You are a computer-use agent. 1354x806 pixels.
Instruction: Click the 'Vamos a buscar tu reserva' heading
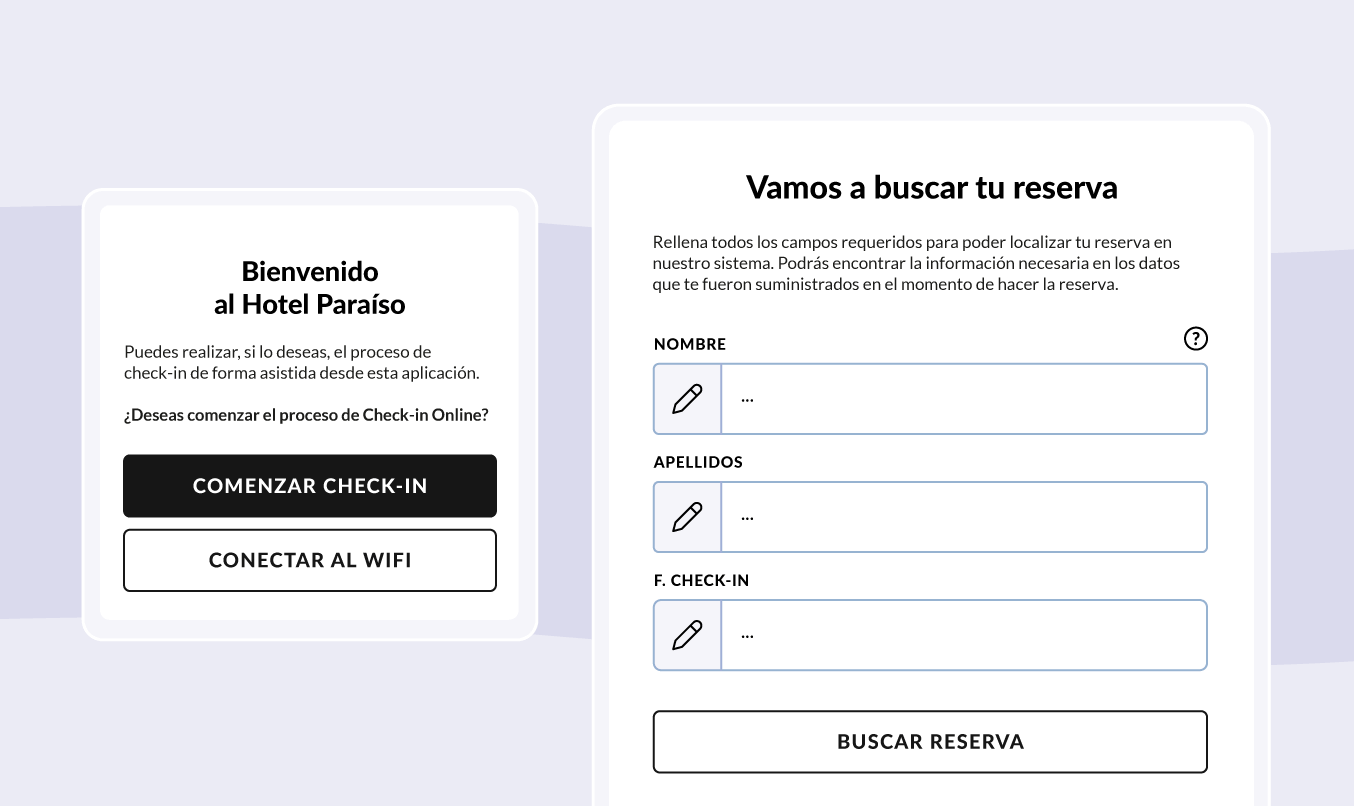[931, 187]
